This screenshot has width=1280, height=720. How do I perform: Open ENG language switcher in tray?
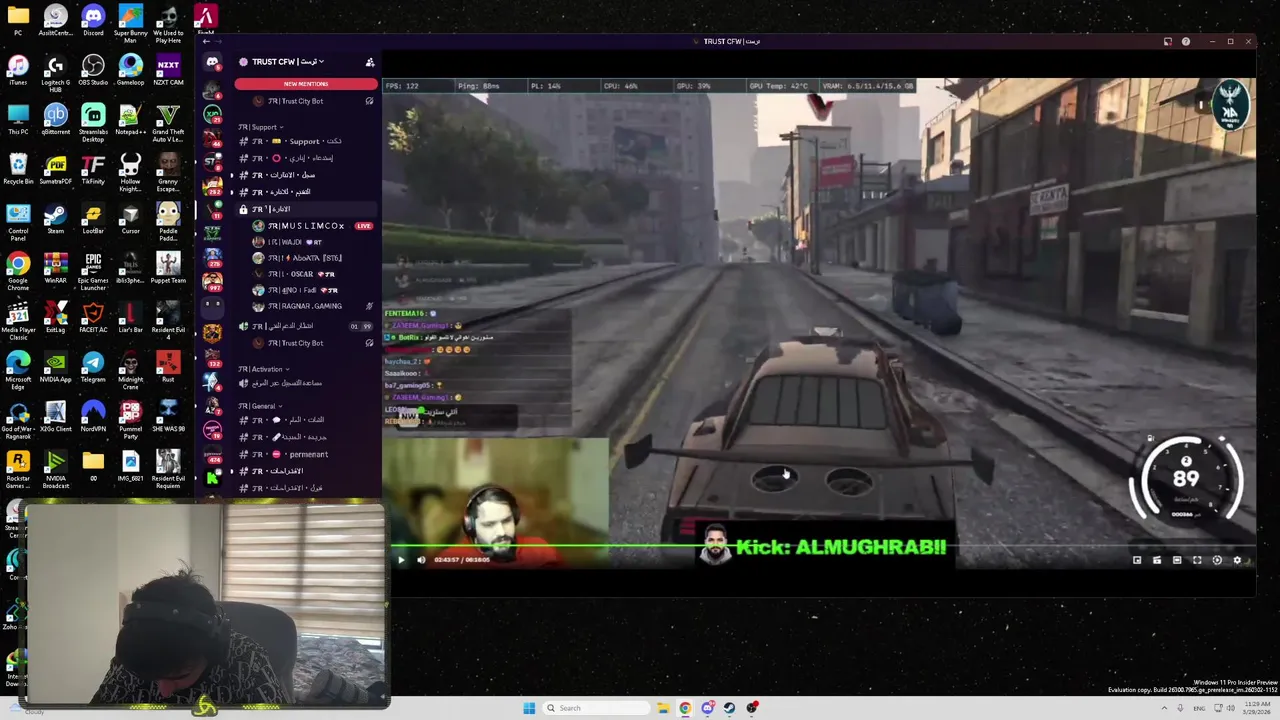(1199, 708)
